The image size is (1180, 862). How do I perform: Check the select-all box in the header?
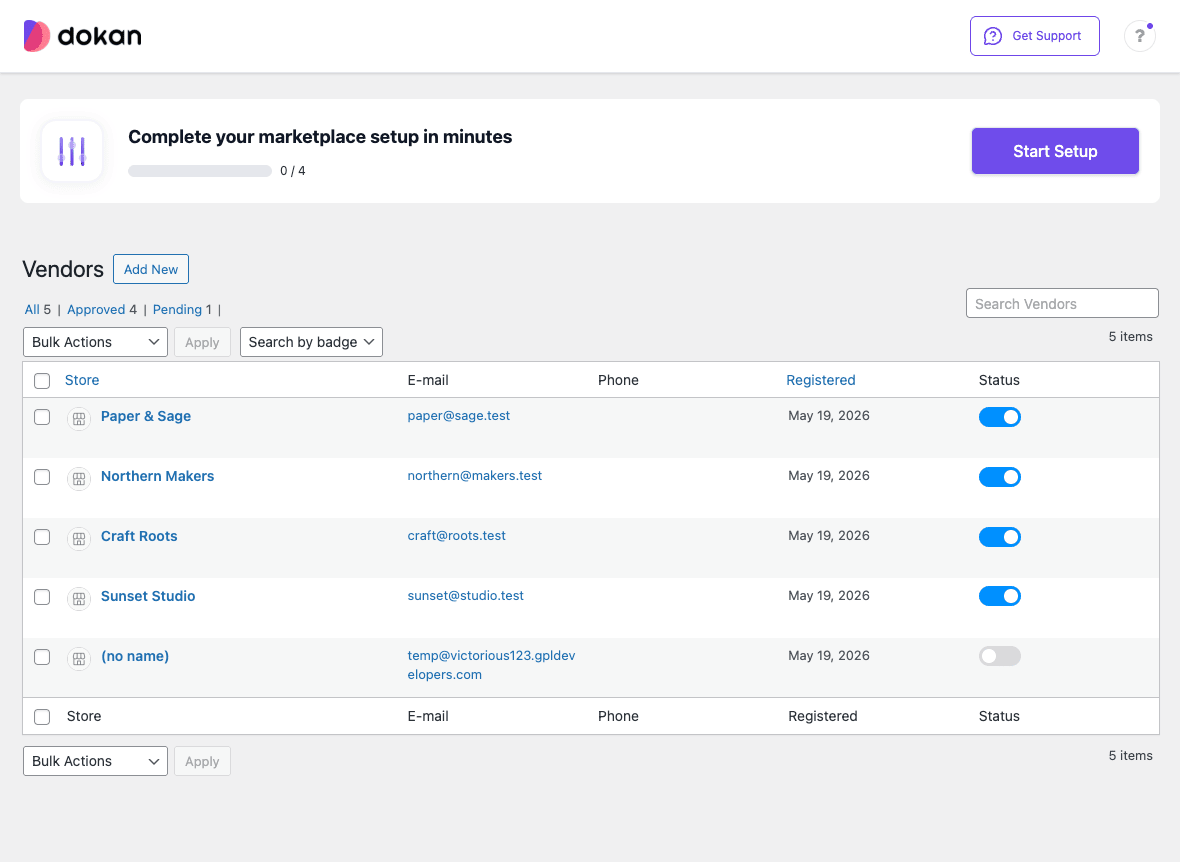[42, 381]
